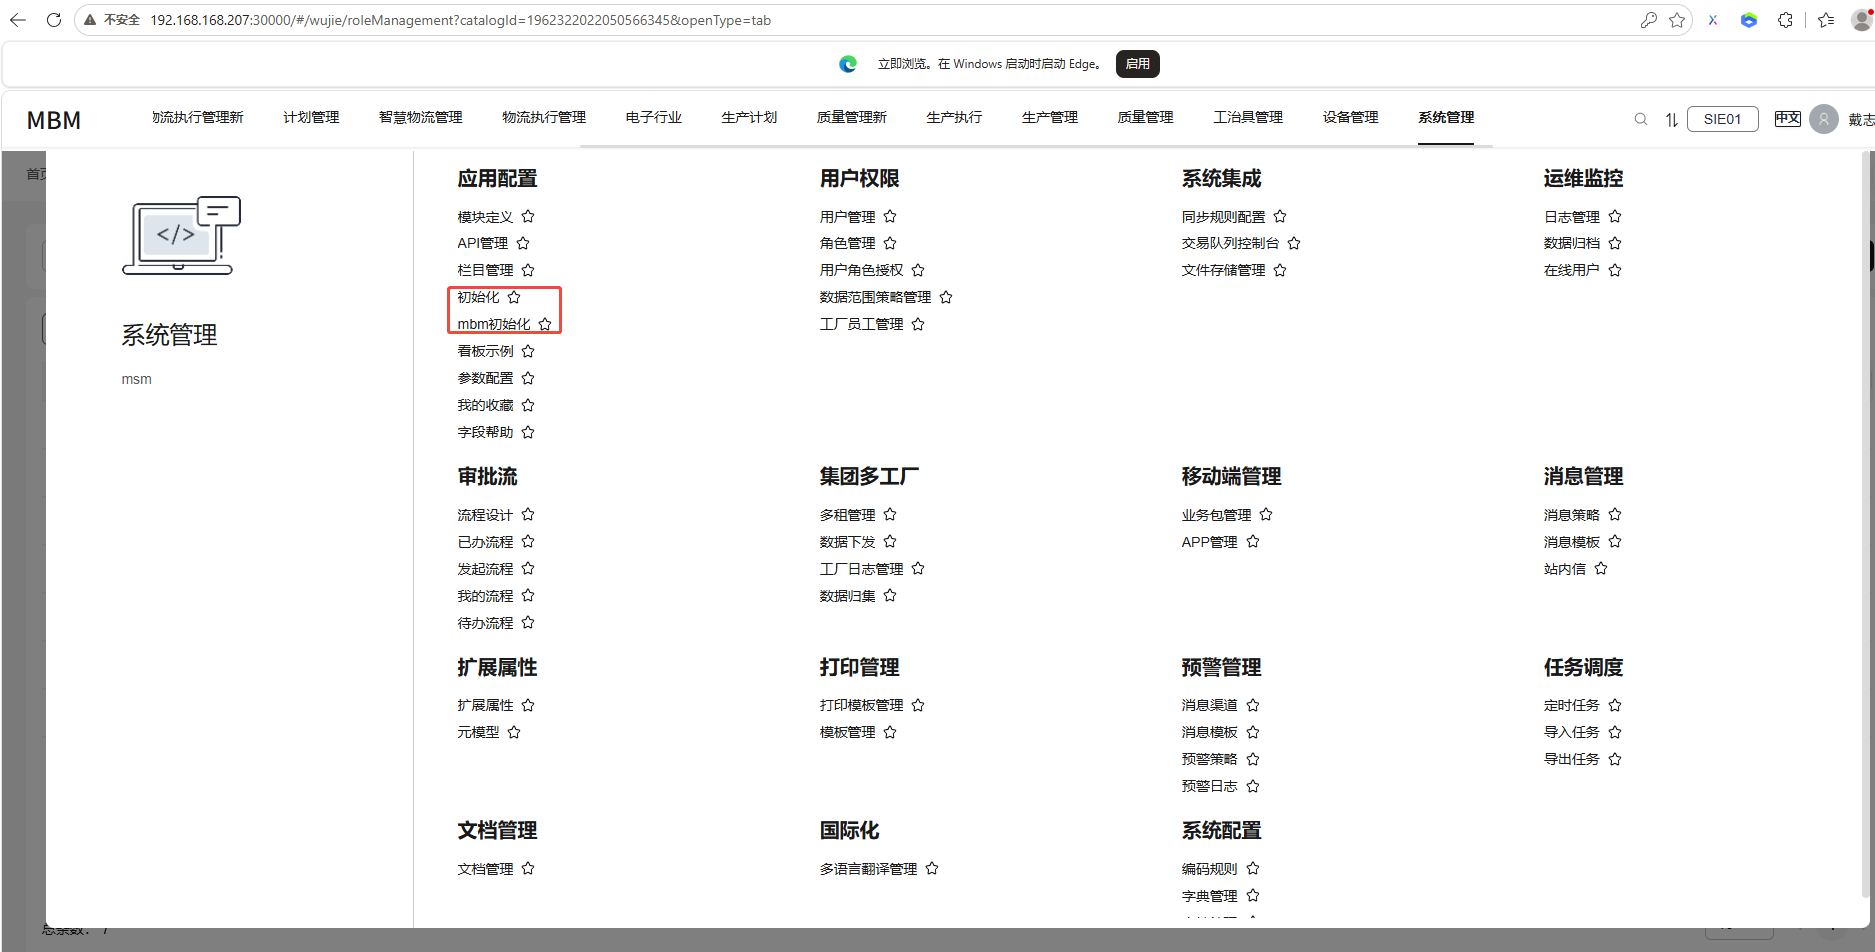Favorite 定时任务 using its star
Image resolution: width=1875 pixels, height=952 pixels.
coord(1615,705)
